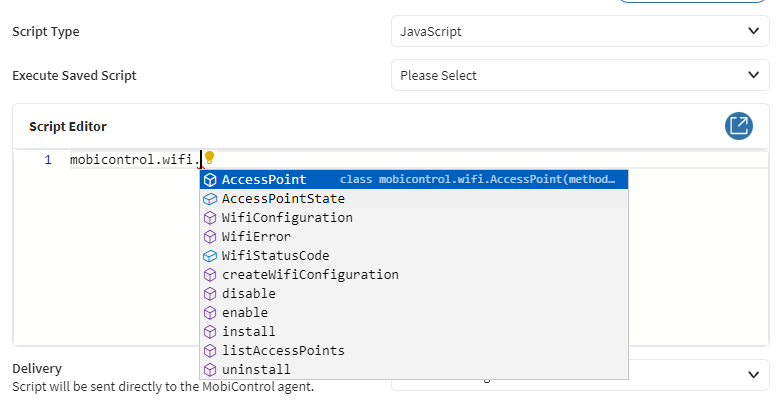The height and width of the screenshot is (403, 776).
Task: Click the AccessPoint class cube icon
Action: [210, 180]
